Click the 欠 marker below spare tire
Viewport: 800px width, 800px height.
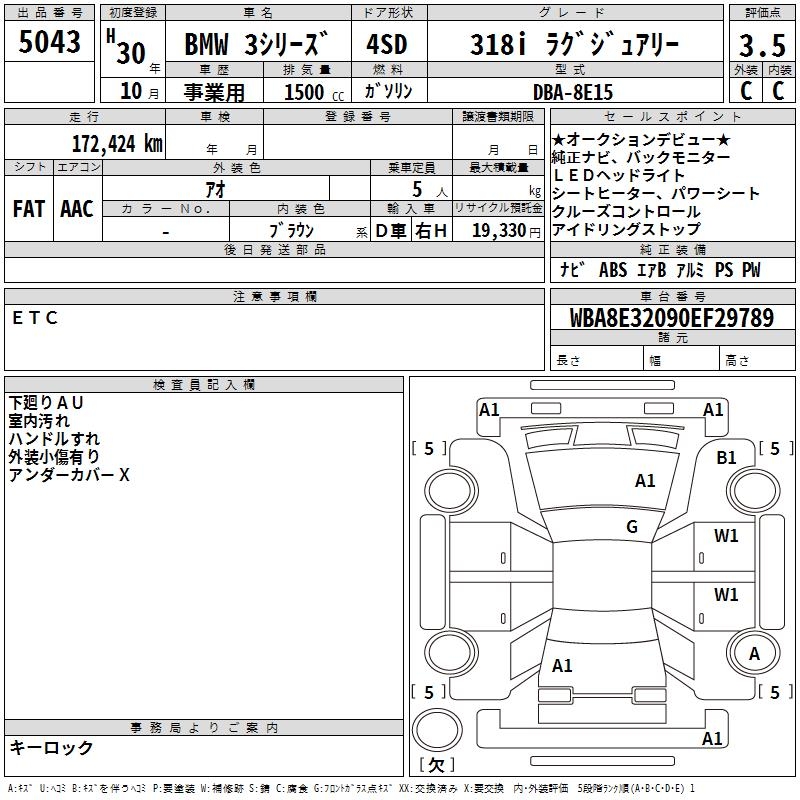(x=435, y=765)
